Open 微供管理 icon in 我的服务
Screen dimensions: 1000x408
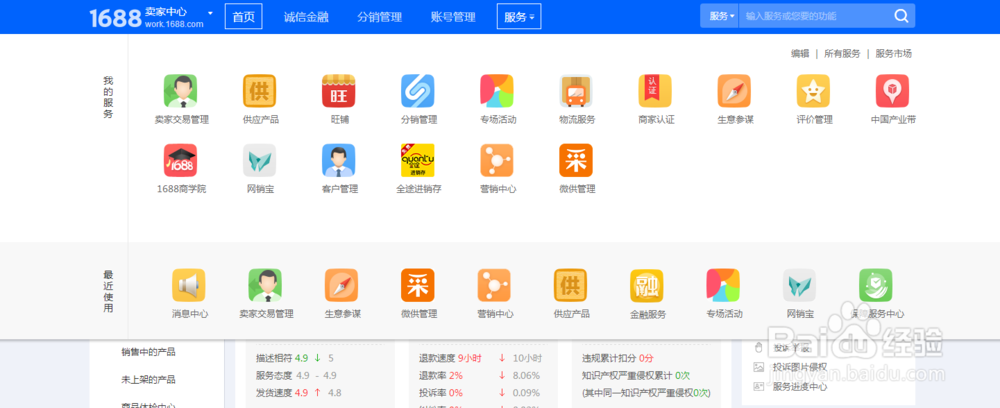click(x=576, y=160)
